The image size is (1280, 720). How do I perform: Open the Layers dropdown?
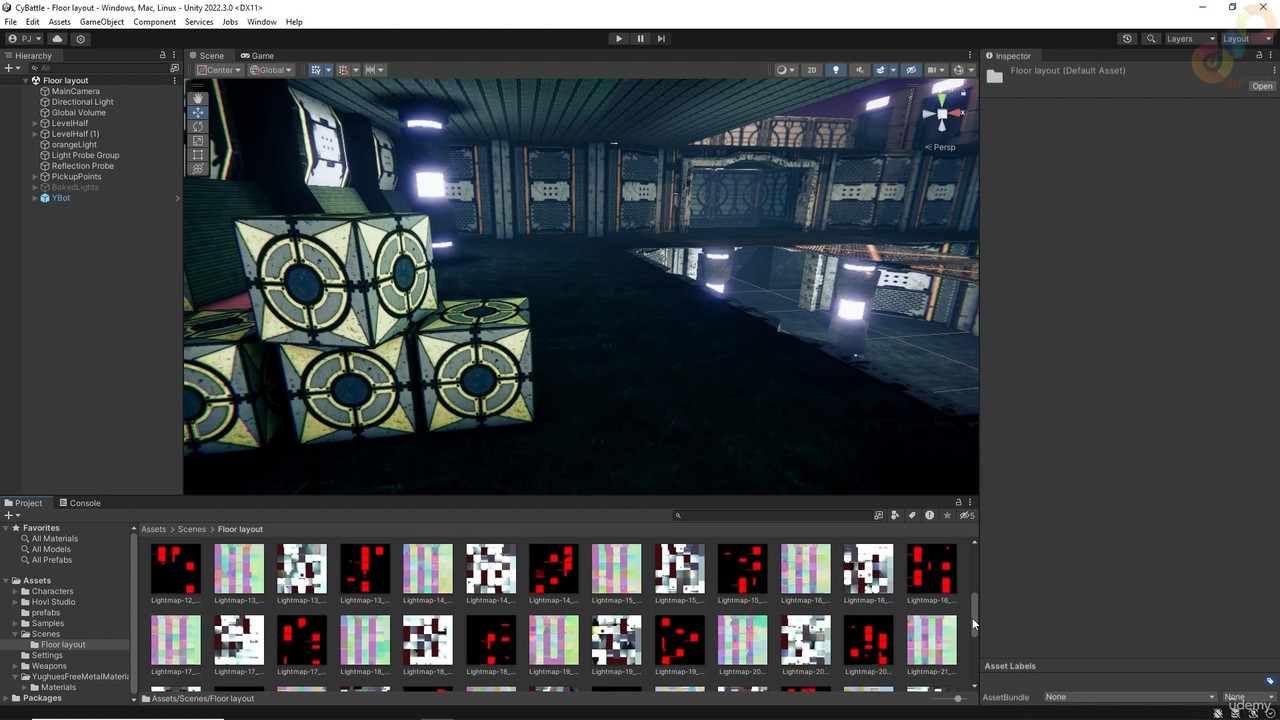point(1190,39)
